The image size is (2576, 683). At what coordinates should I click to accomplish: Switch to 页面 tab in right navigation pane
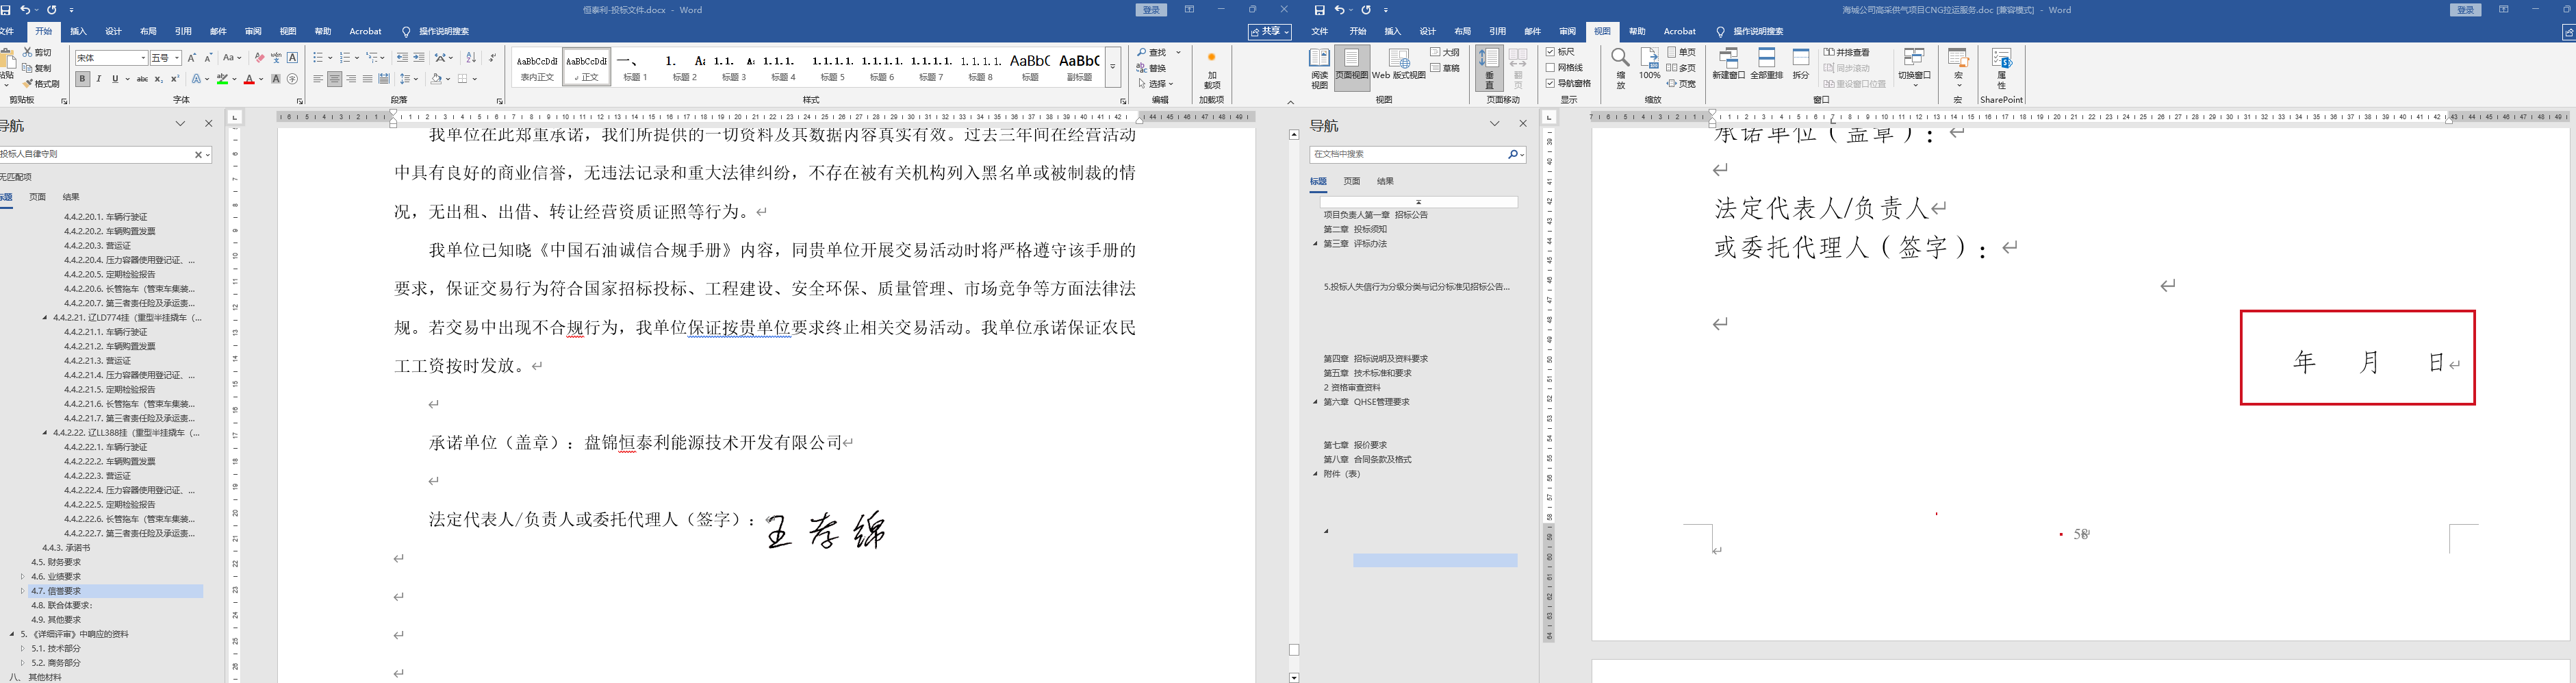[x=1352, y=181]
